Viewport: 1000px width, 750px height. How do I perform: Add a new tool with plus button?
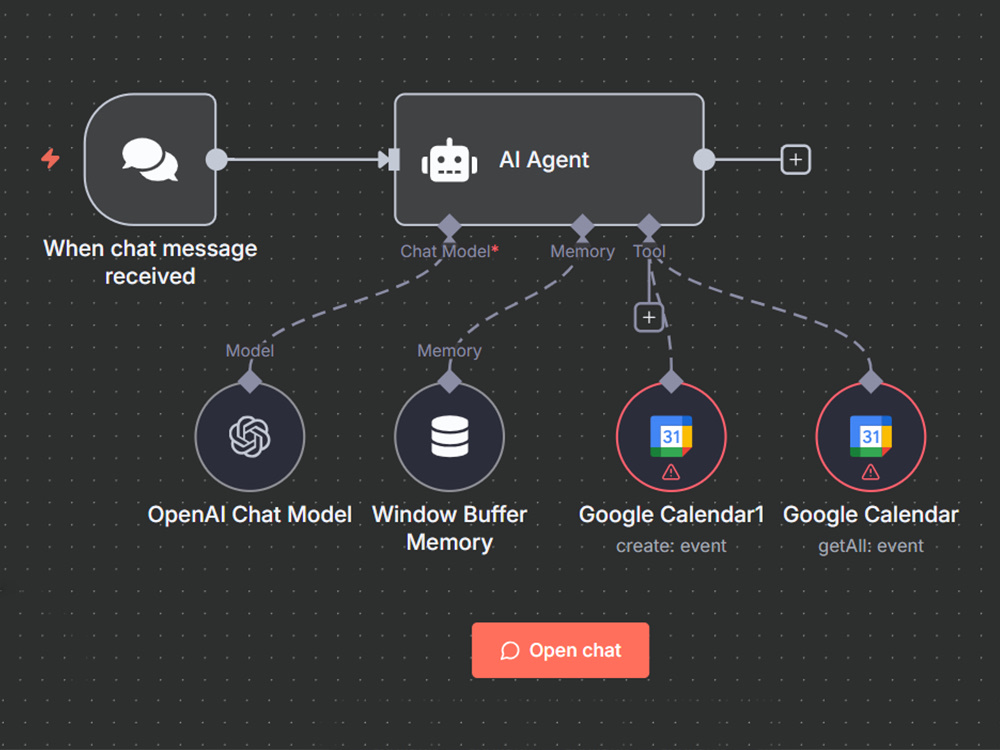pyautogui.click(x=649, y=317)
